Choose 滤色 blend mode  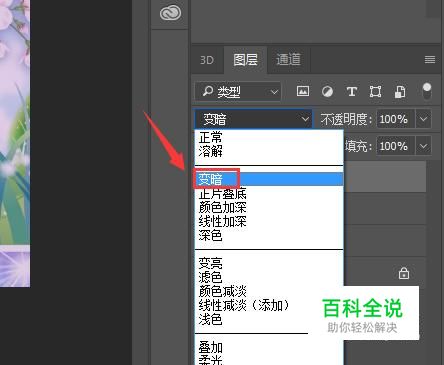[269, 277]
